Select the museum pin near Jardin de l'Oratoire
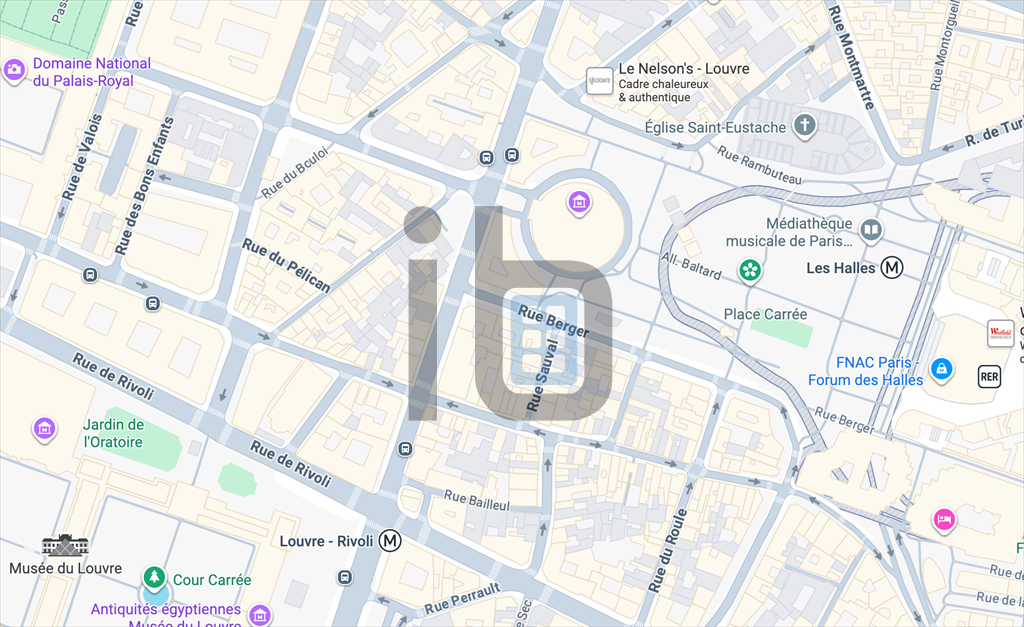The height and width of the screenshot is (627, 1024). pyautogui.click(x=44, y=429)
